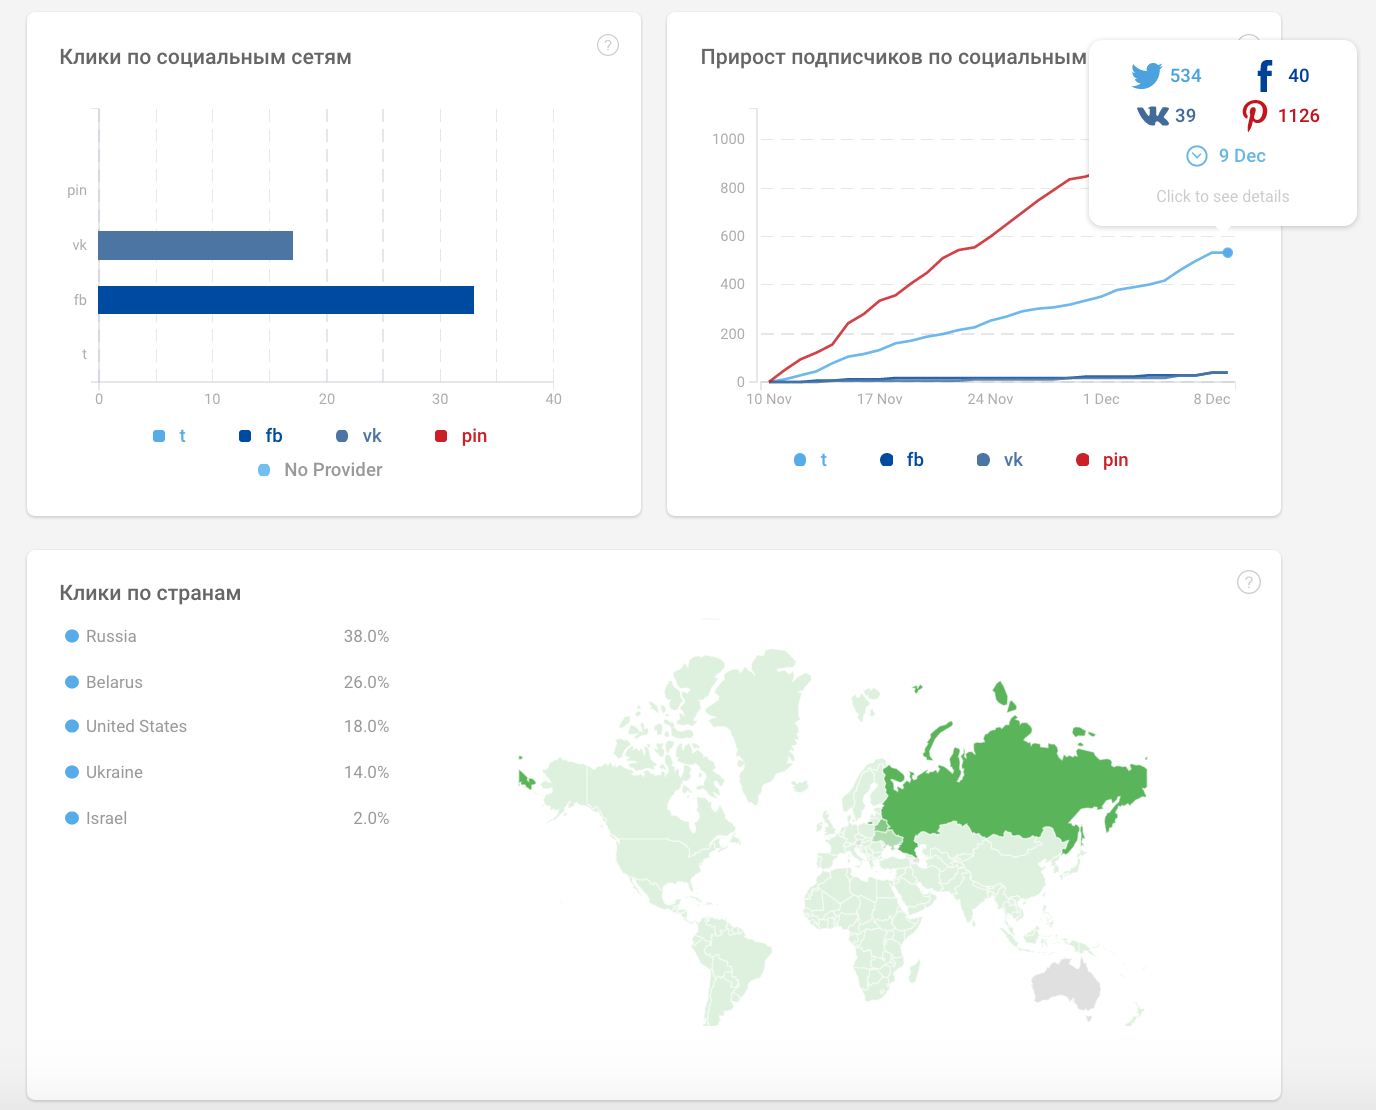Click the clock icon beside 9 Dec

pos(1196,155)
